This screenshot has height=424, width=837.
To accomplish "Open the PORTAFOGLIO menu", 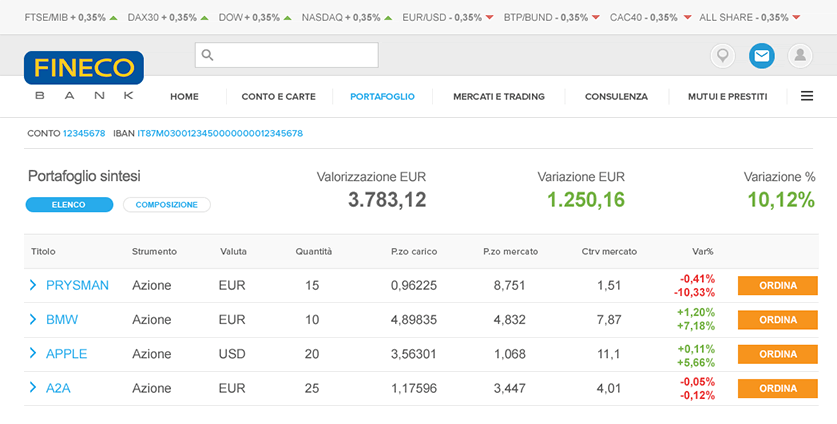I will coord(382,97).
